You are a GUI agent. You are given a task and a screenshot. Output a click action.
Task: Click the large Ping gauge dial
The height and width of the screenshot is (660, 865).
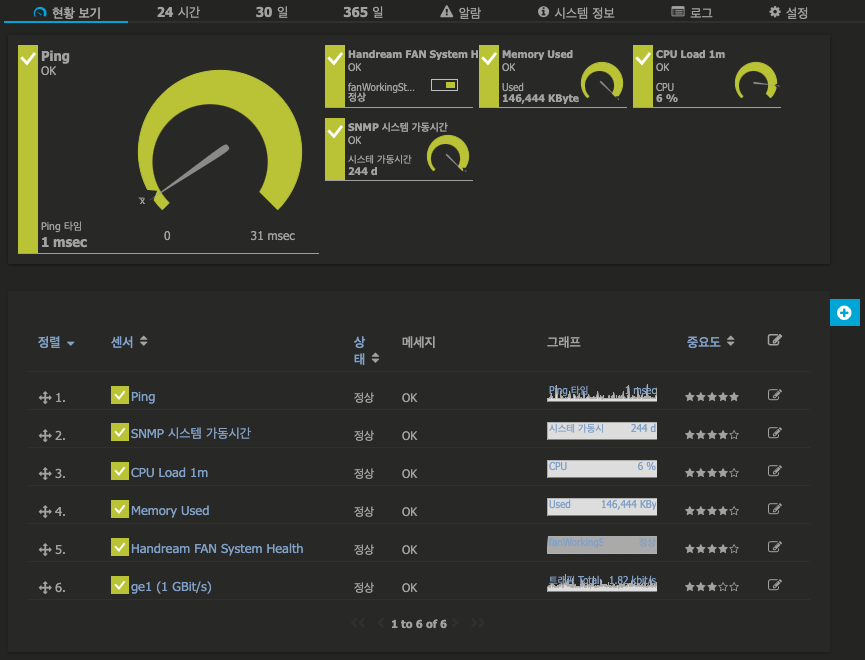[x=220, y=141]
